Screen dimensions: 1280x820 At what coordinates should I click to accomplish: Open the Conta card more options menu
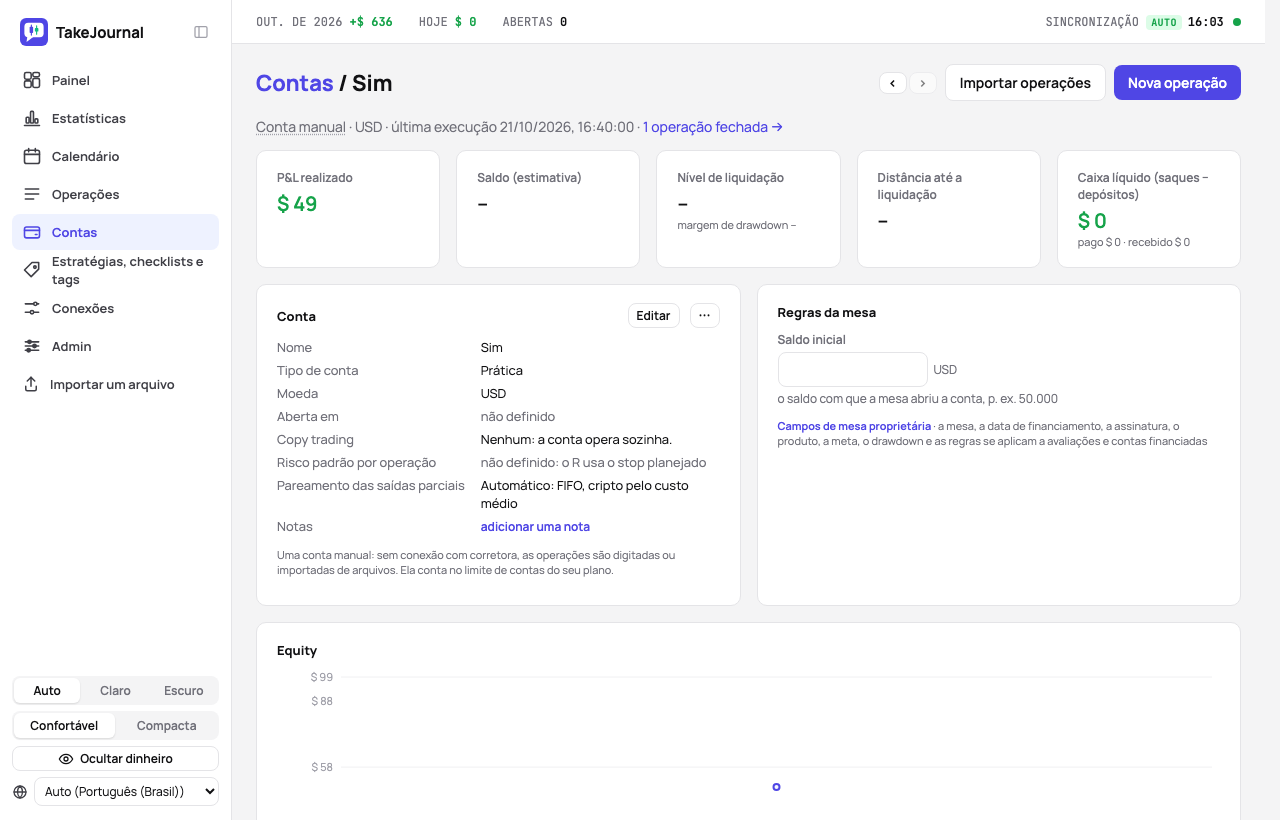[705, 316]
